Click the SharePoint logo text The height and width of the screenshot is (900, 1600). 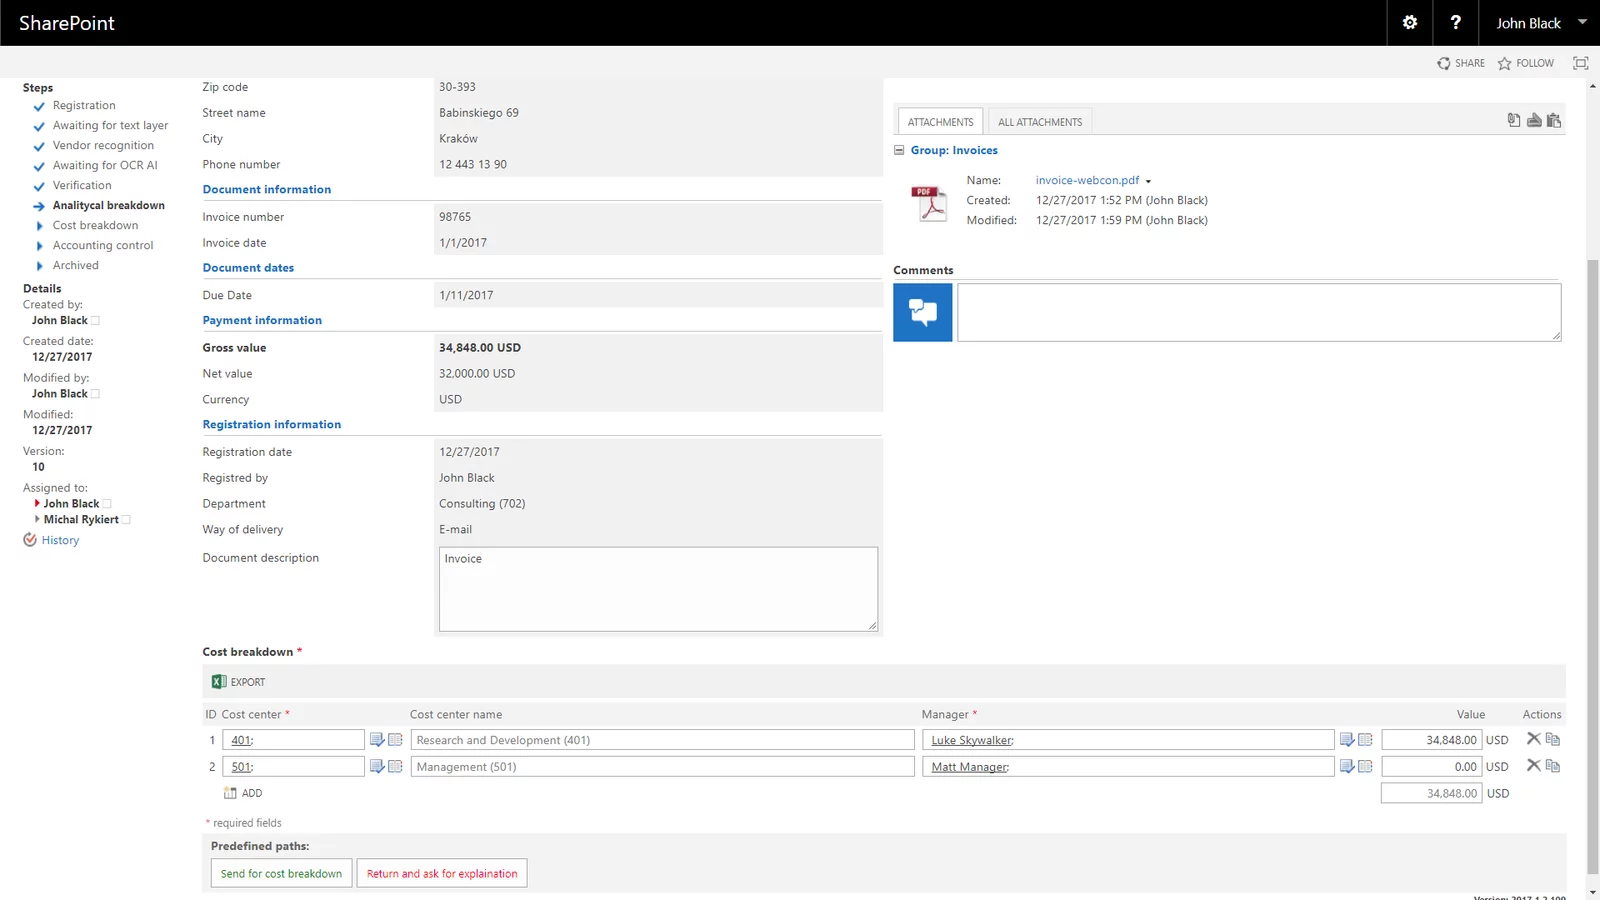tap(67, 23)
